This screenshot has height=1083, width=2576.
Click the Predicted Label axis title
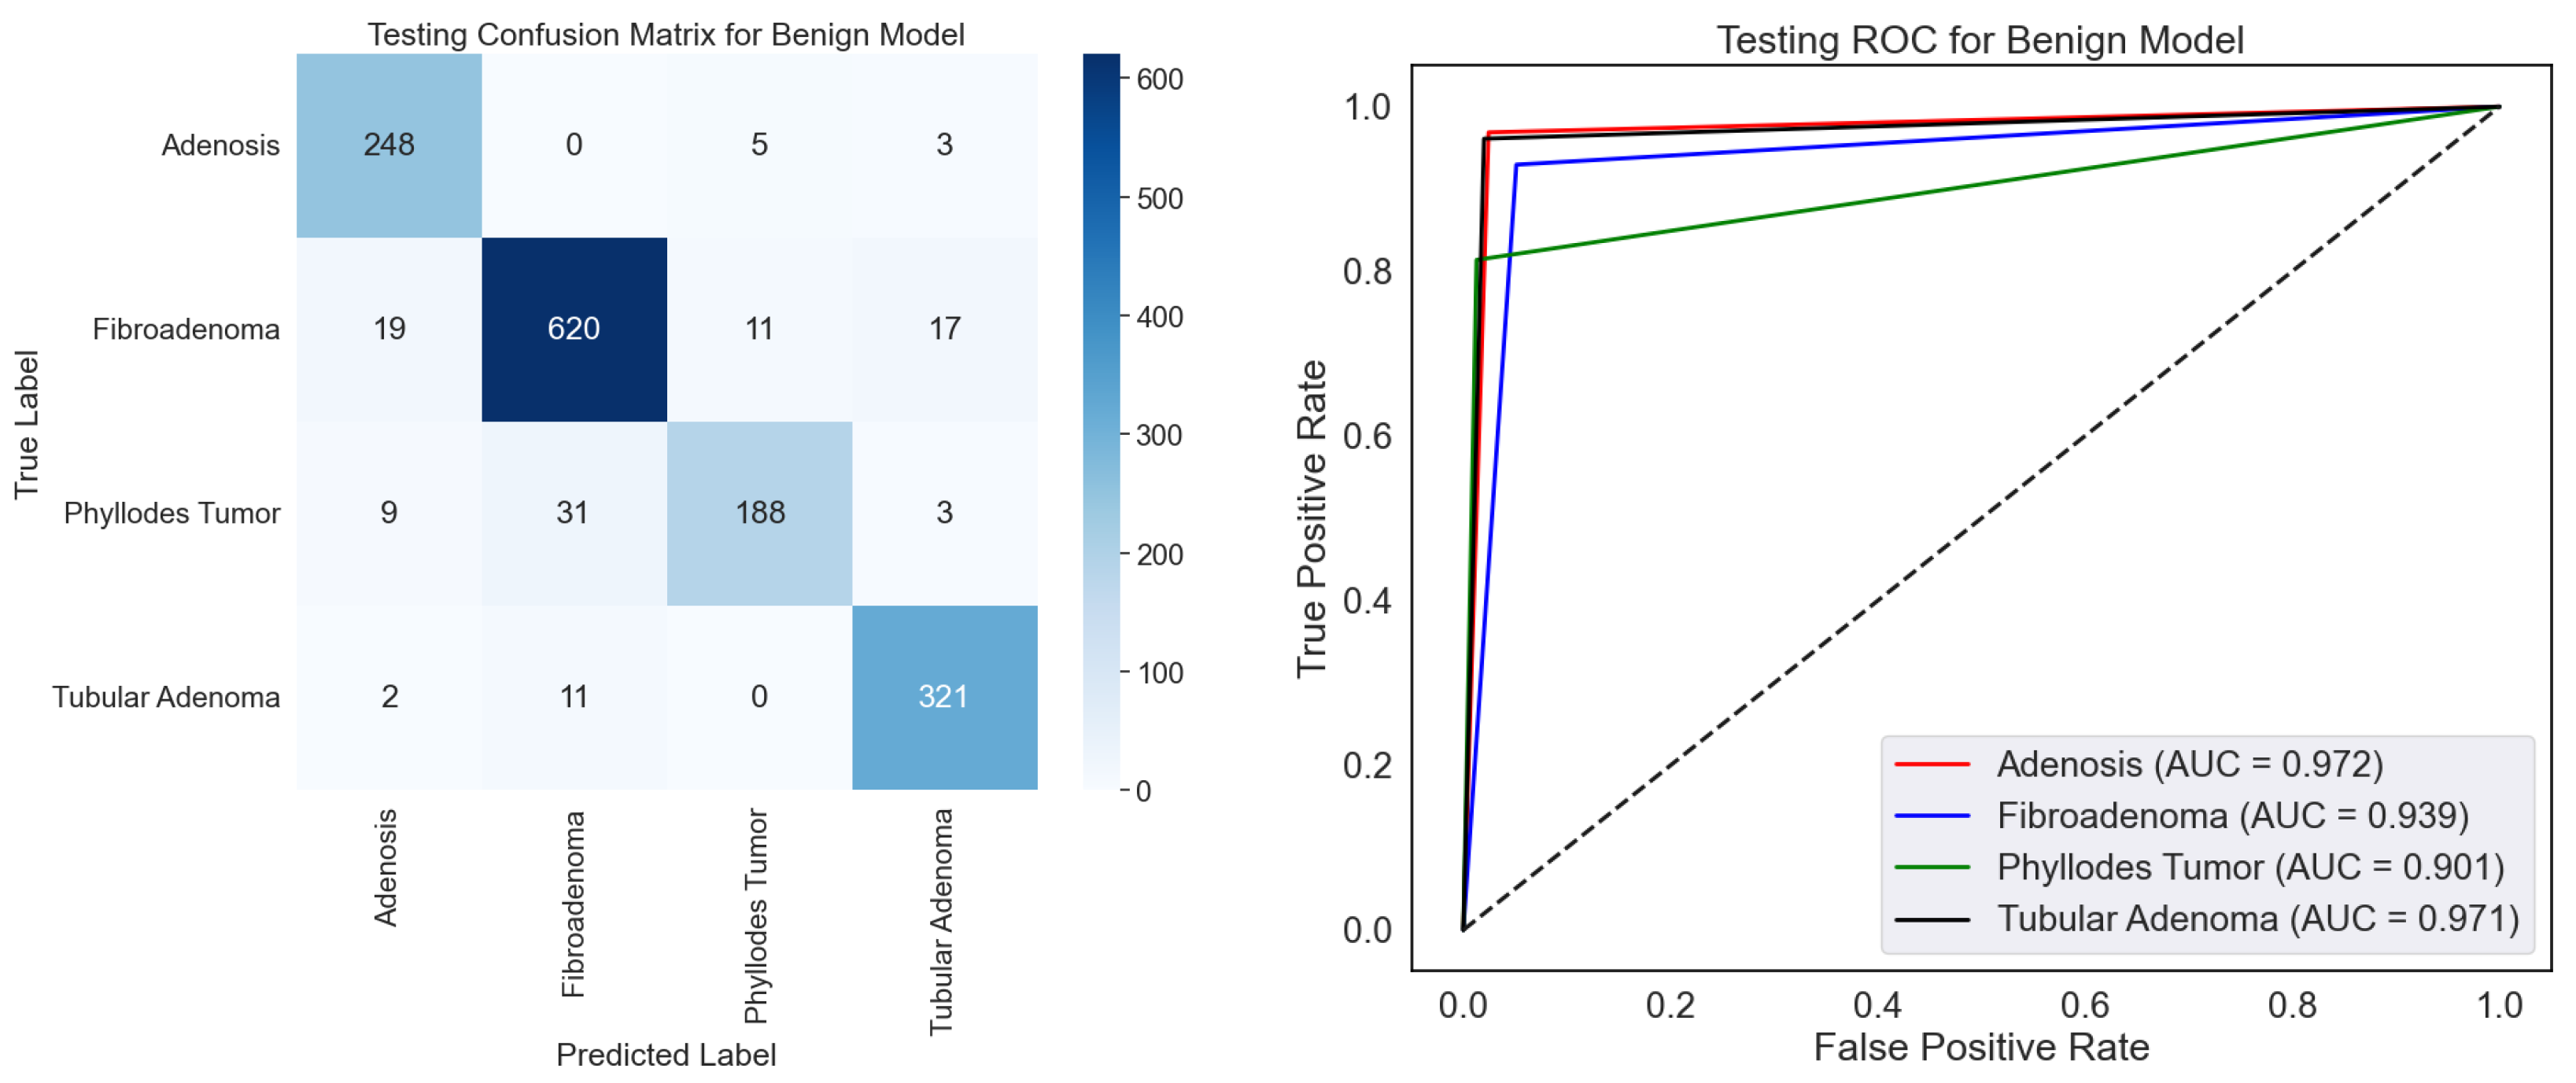coord(666,1055)
